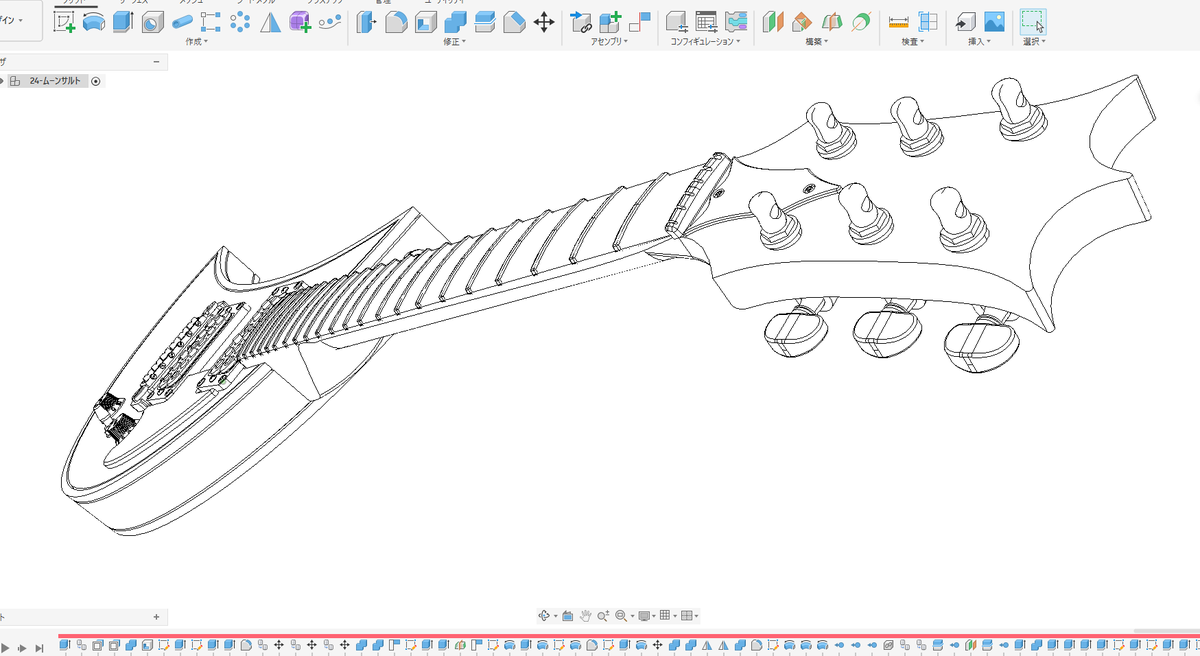Jump to the end of the timeline

pyautogui.click(x=39, y=649)
